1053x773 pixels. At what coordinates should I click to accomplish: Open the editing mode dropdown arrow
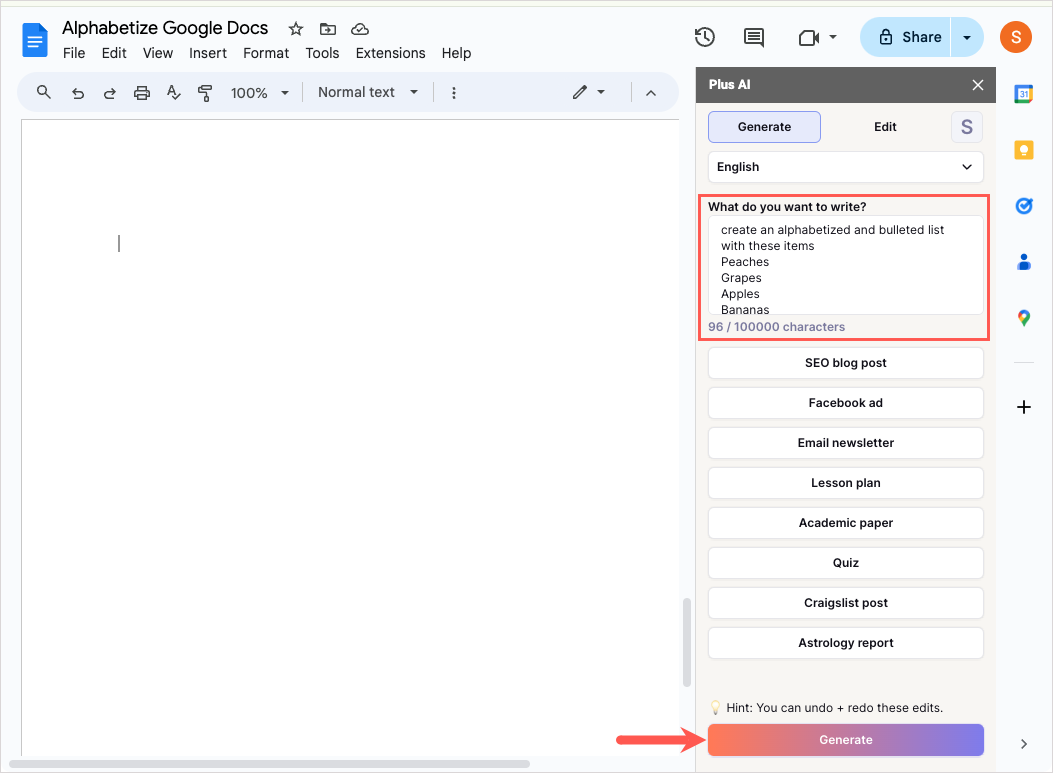click(x=601, y=92)
